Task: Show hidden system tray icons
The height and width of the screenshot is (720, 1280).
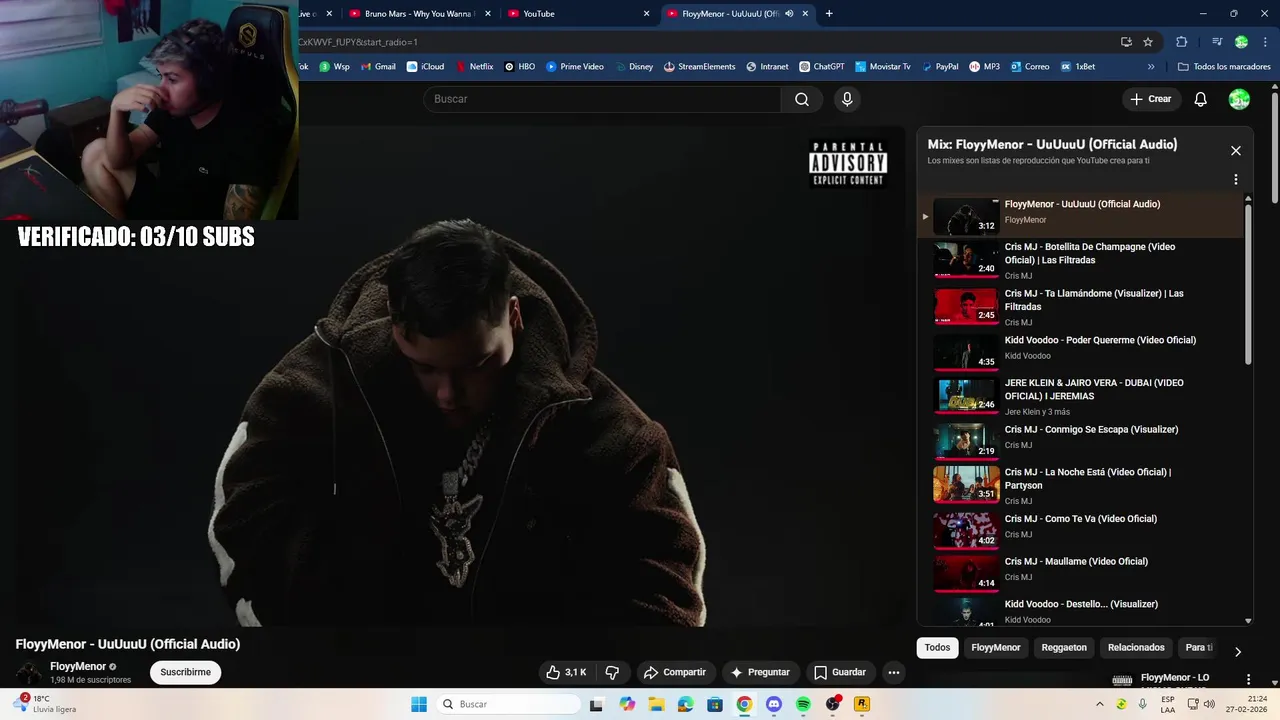Action: pos(1100,704)
